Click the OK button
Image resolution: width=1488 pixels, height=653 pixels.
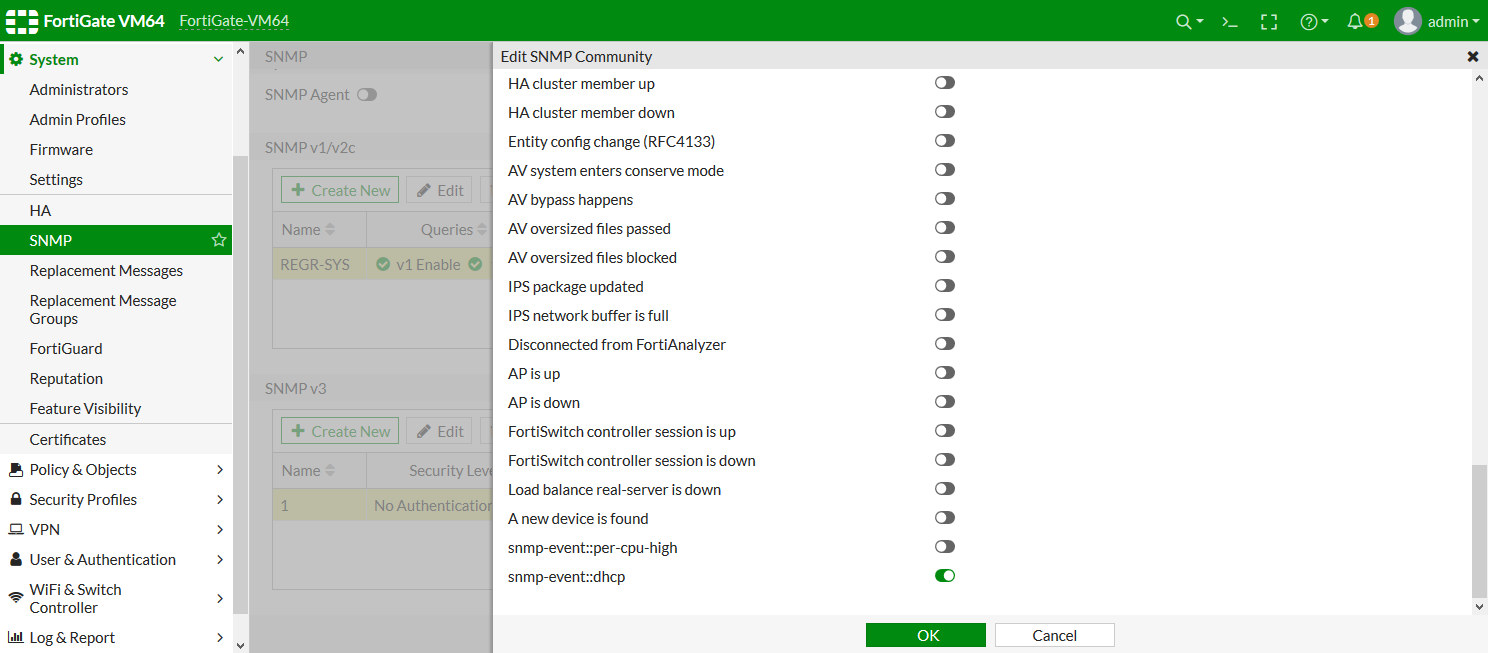(925, 635)
